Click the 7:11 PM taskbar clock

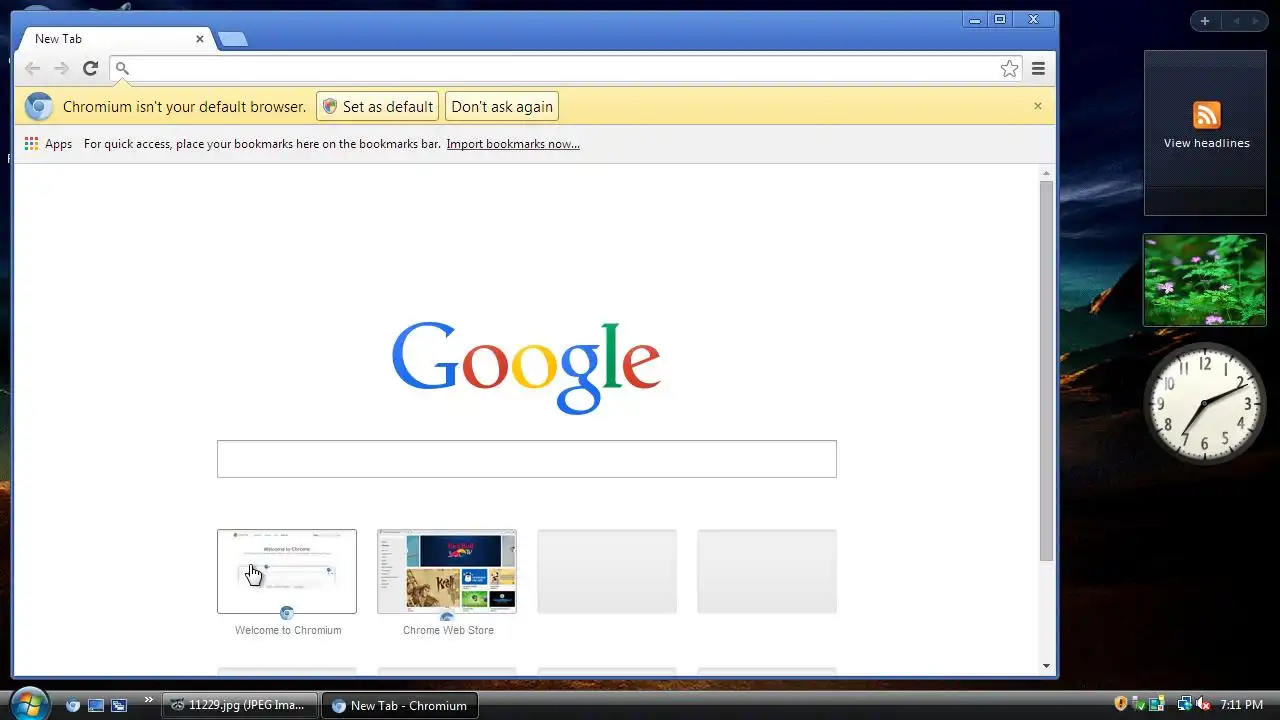[1241, 705]
